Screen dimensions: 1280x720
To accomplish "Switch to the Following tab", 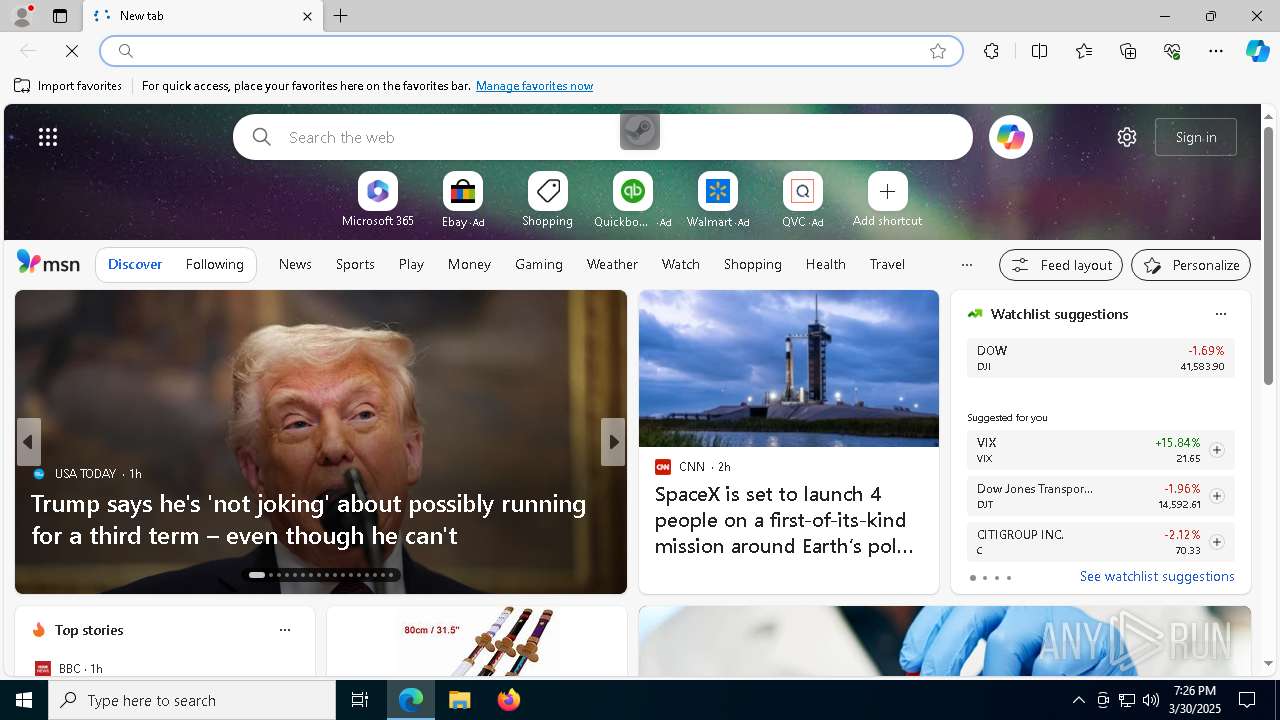I will (214, 264).
